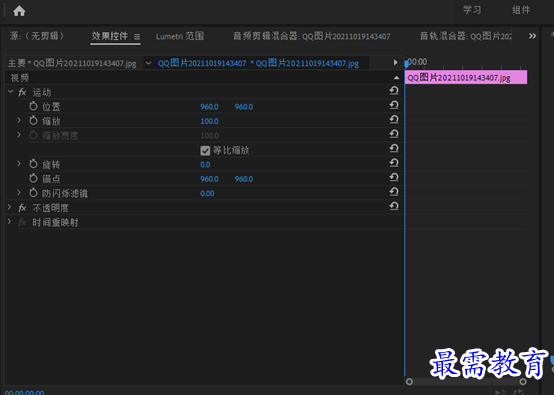Collapse the 运动 effect group
Viewport: 554px width, 395px height.
(11, 92)
